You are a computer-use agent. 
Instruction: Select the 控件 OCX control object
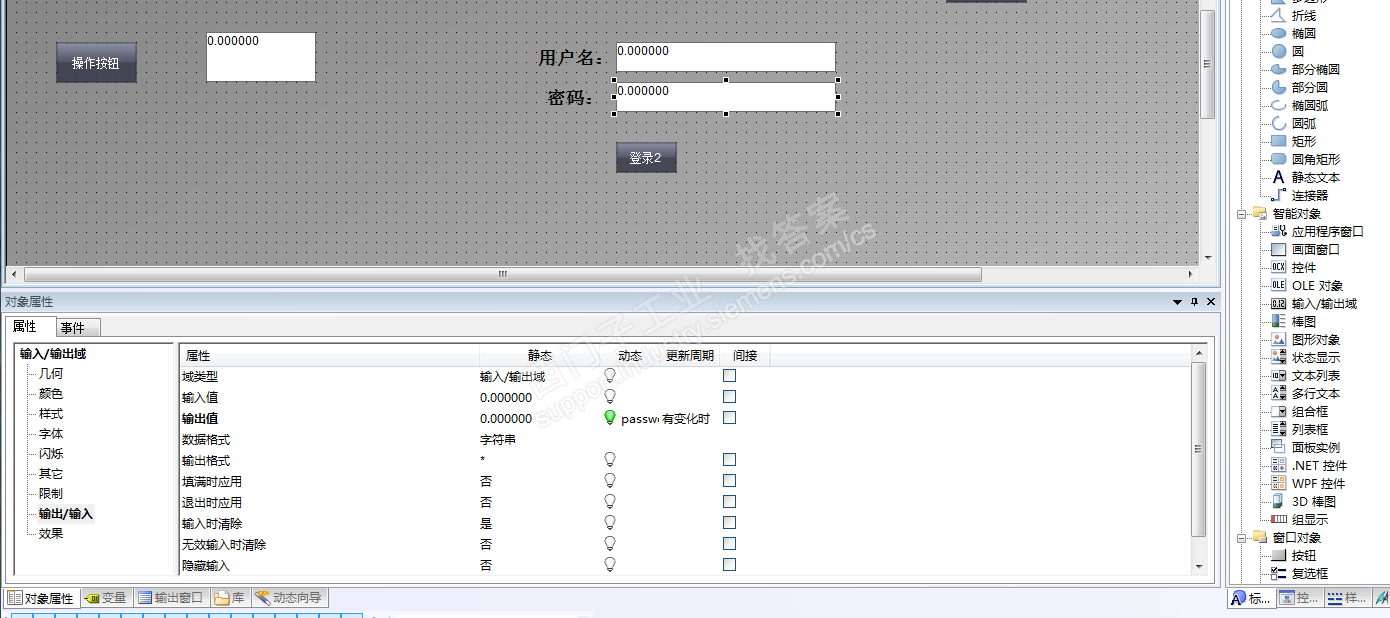point(1304,267)
